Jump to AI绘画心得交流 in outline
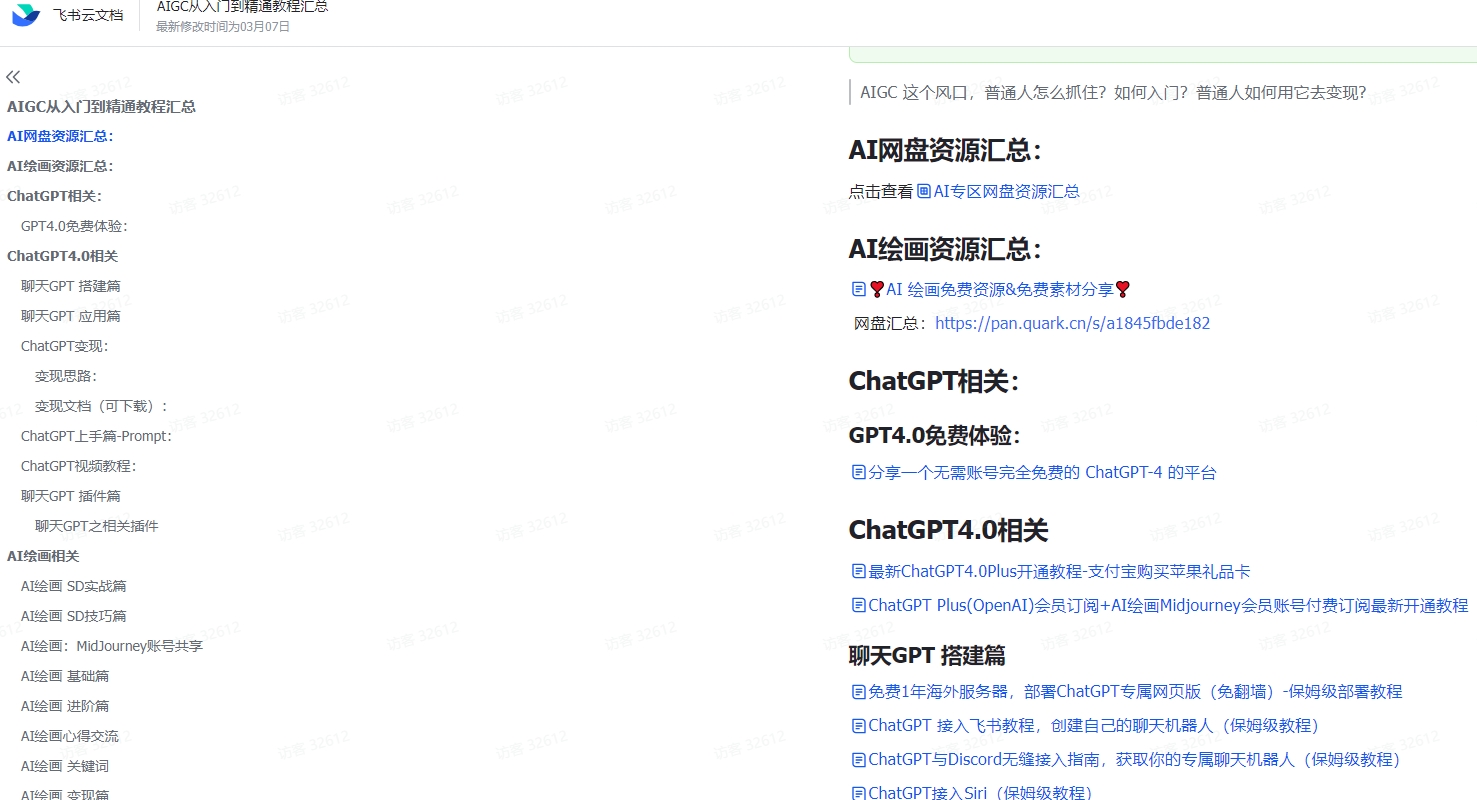 pyautogui.click(x=70, y=736)
